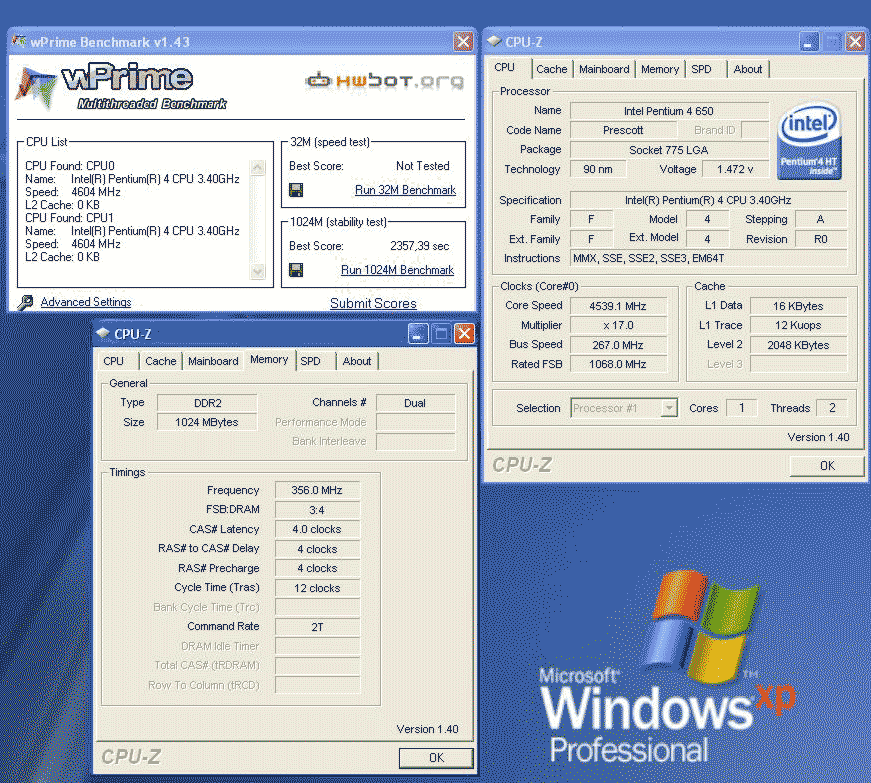Image resolution: width=871 pixels, height=783 pixels.
Task: Click the Bus Speed value 267.0 MHz
Action: click(x=618, y=345)
